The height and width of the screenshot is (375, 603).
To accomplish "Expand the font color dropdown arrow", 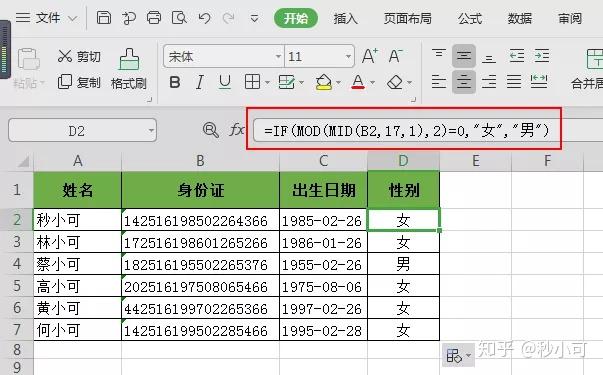I will pos(372,82).
